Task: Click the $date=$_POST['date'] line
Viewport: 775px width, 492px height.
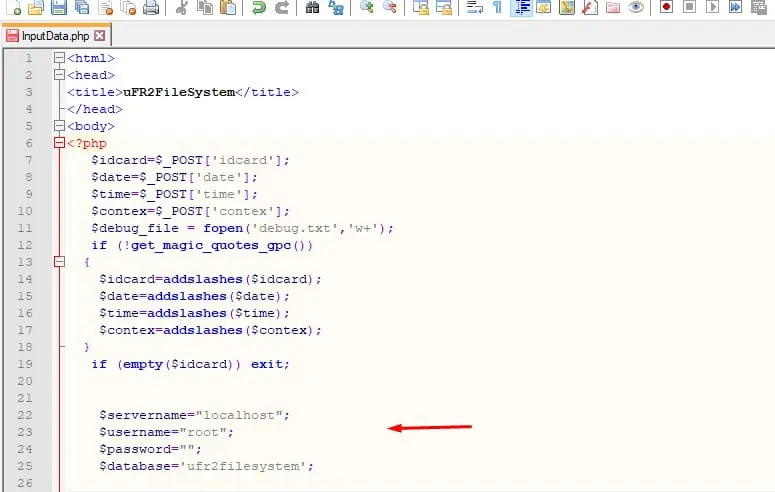Action: click(x=174, y=177)
